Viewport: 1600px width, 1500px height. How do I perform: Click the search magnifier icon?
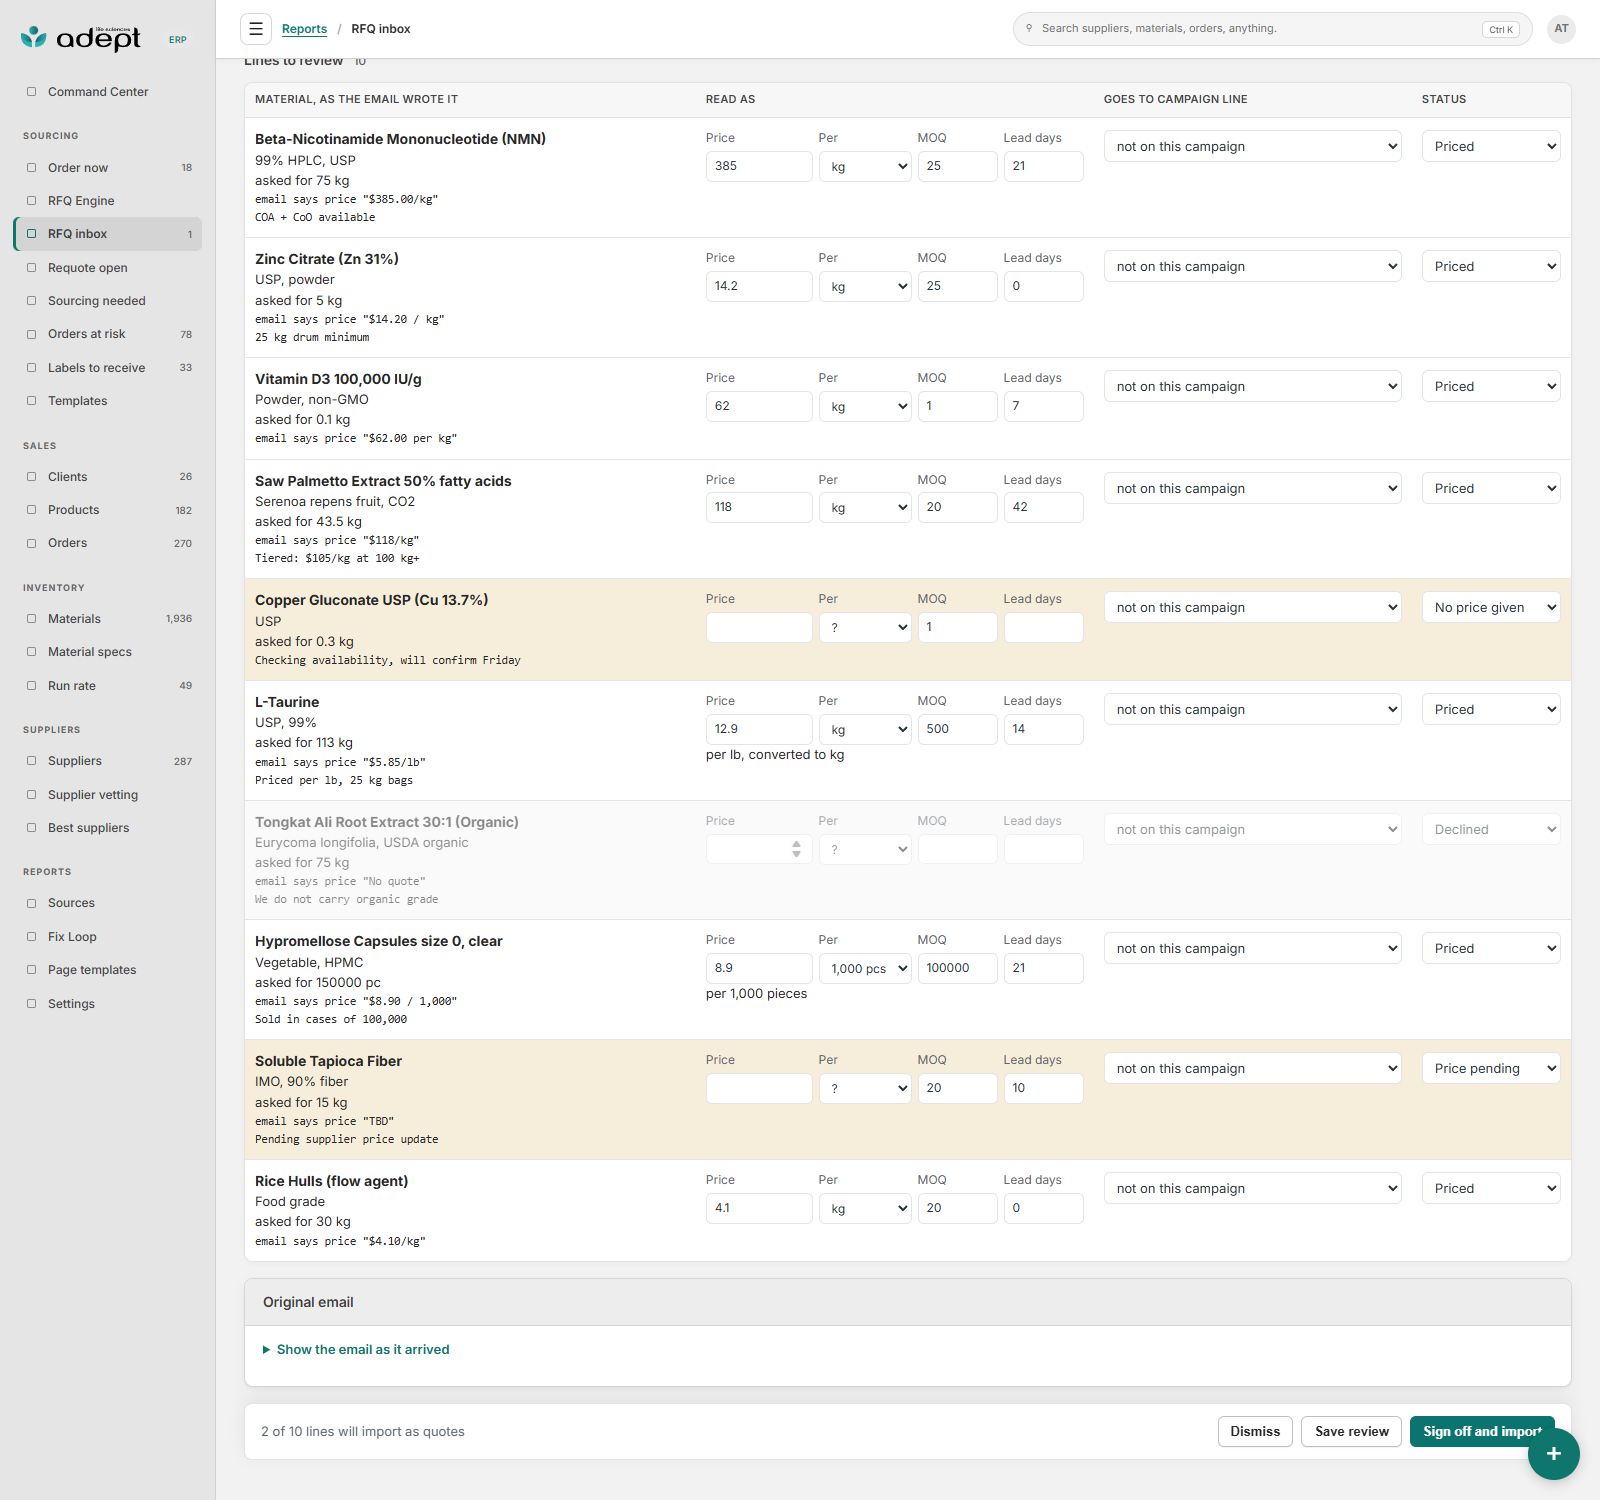(1029, 28)
